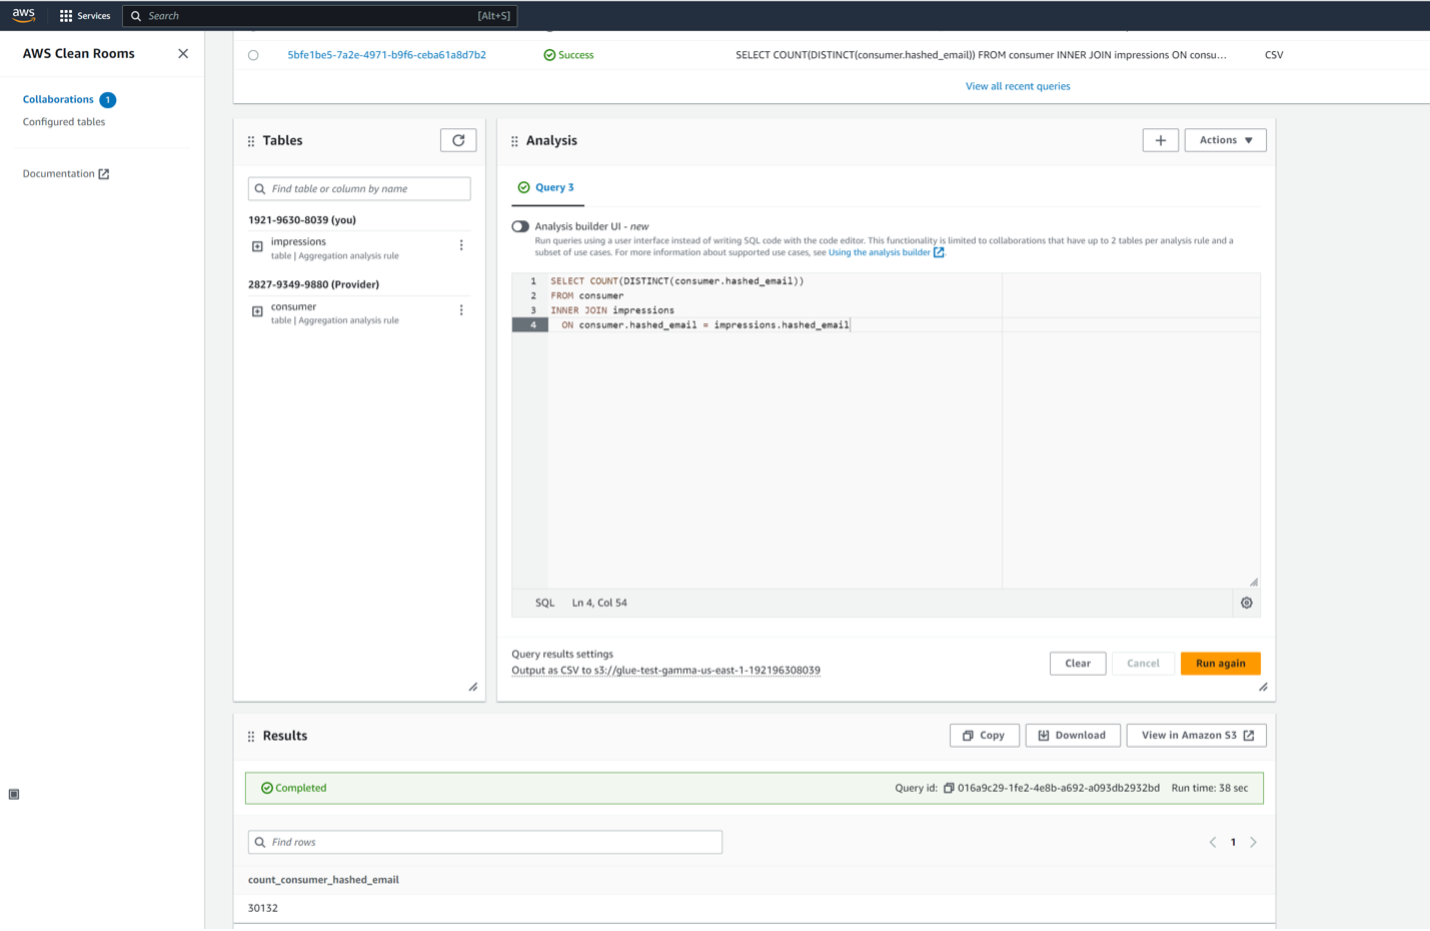The height and width of the screenshot is (931, 1430).
Task: Toggle the Analysis builder UI switch
Action: click(520, 227)
